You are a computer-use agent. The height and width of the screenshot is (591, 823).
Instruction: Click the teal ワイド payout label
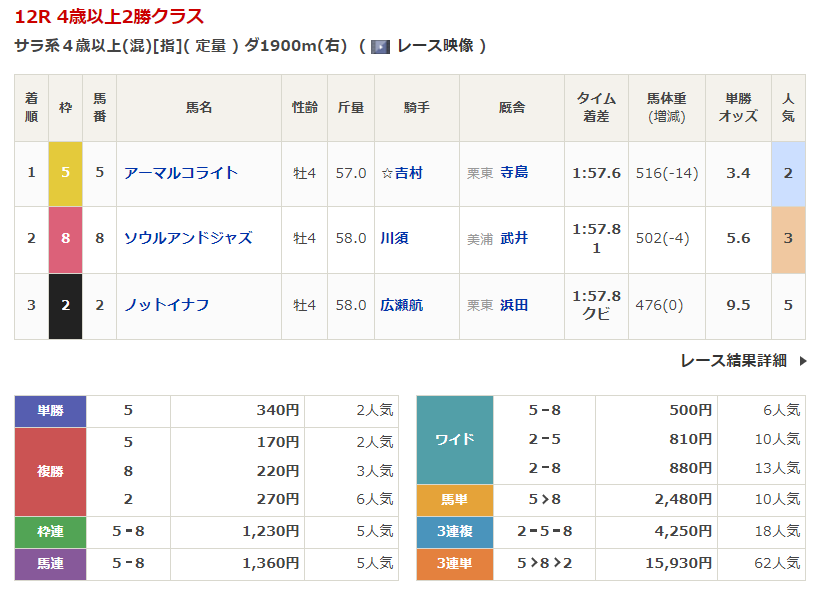click(455, 440)
